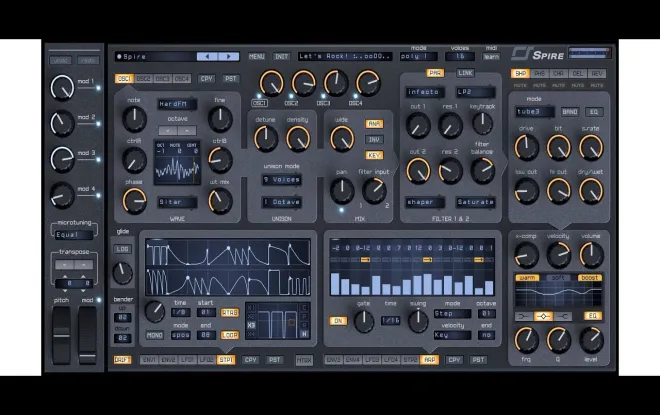
Task: Click the transpose down arrow button
Action: (64, 265)
